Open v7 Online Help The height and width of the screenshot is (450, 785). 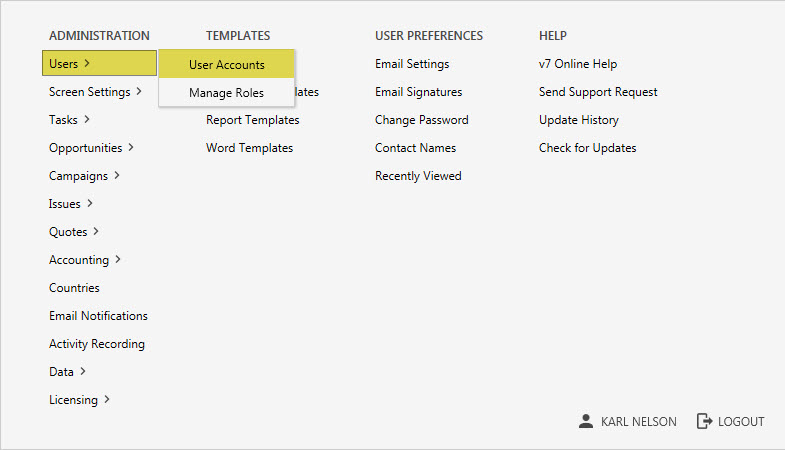(x=578, y=64)
